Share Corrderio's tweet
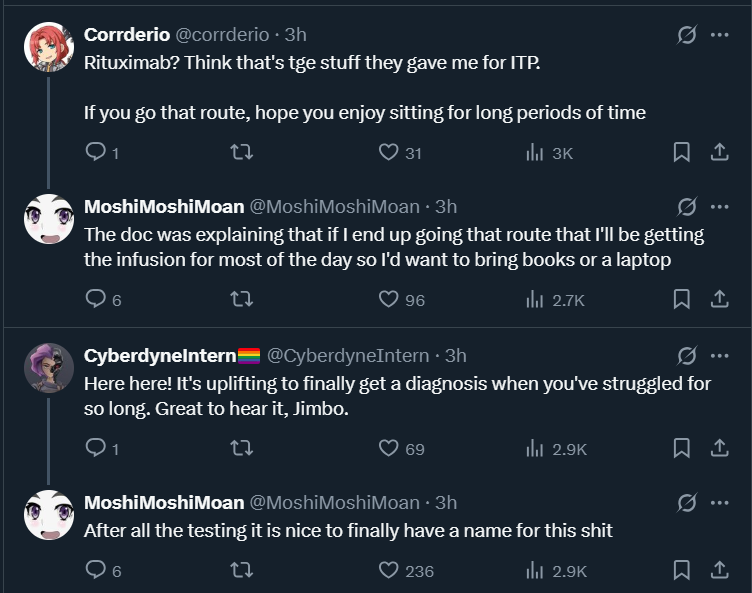This screenshot has height=593, width=752. click(x=718, y=153)
